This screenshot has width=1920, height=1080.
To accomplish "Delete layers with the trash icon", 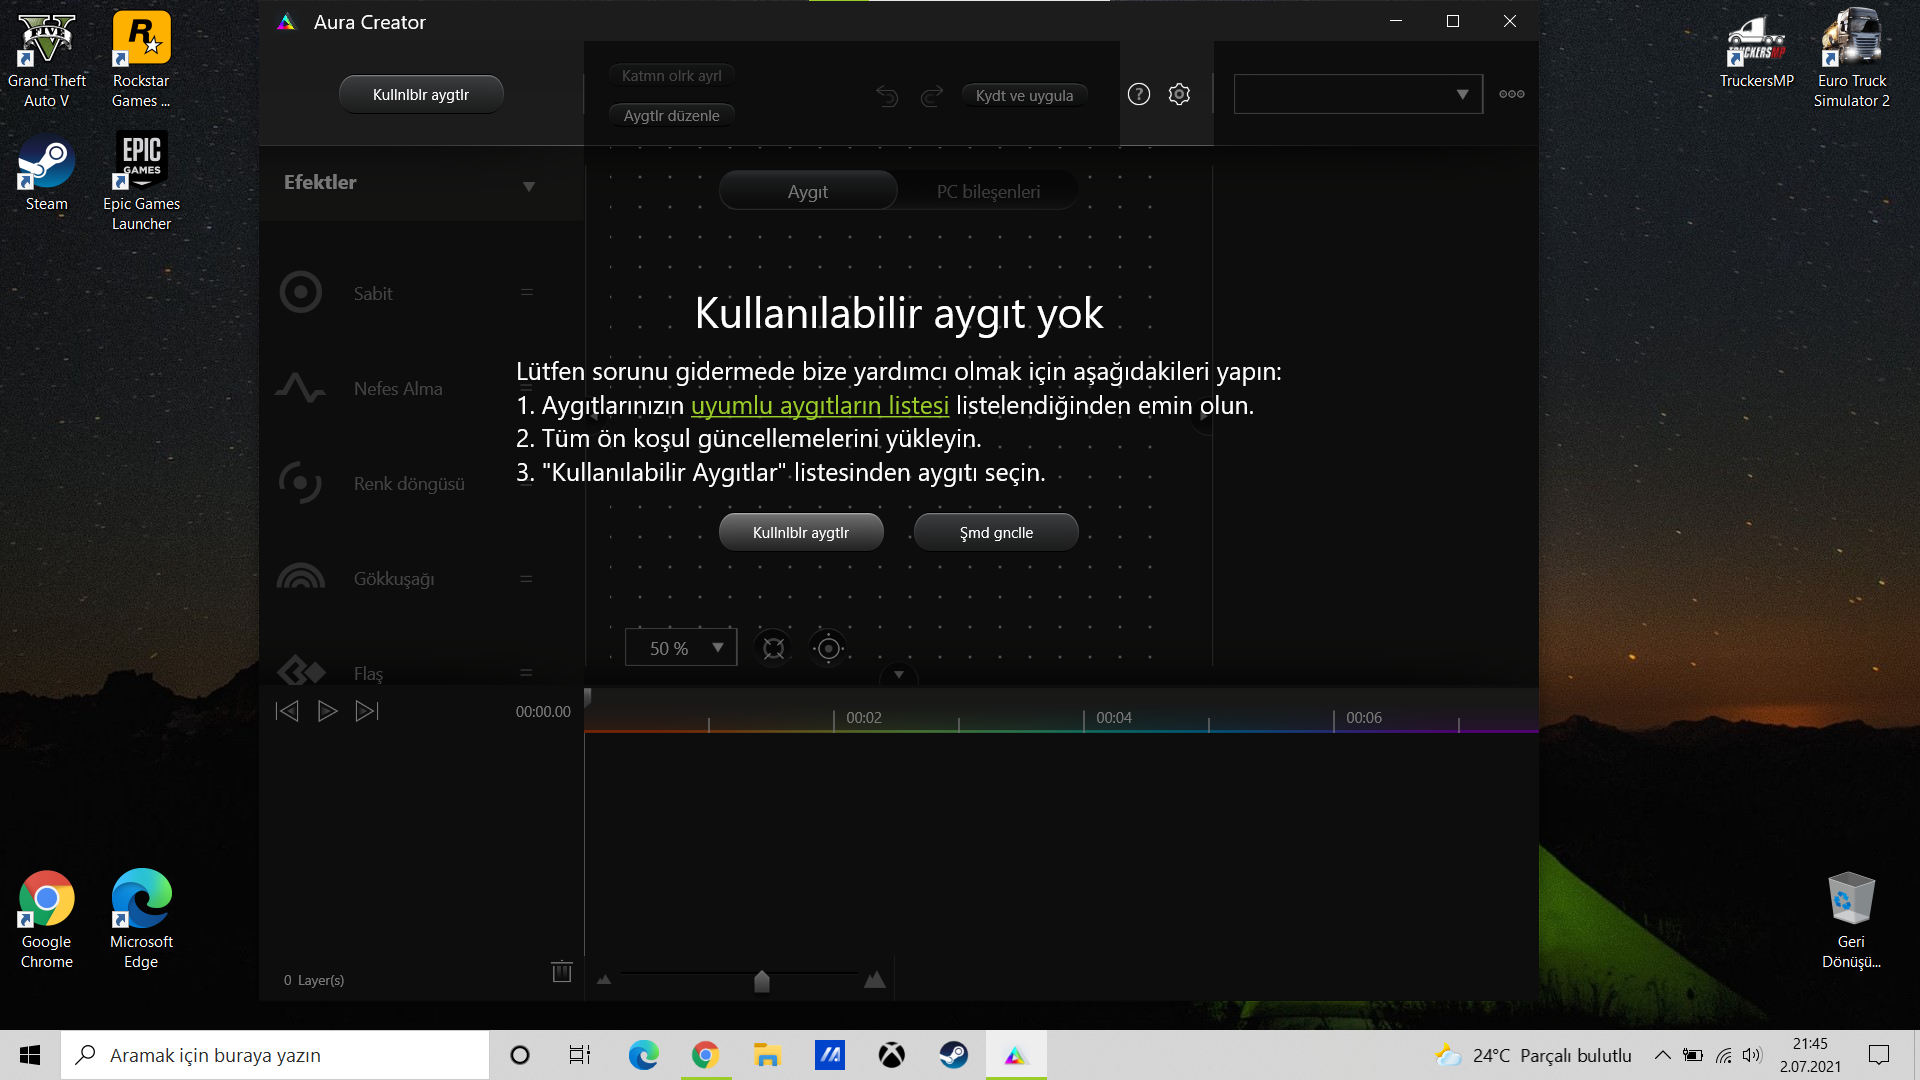I will click(x=561, y=971).
